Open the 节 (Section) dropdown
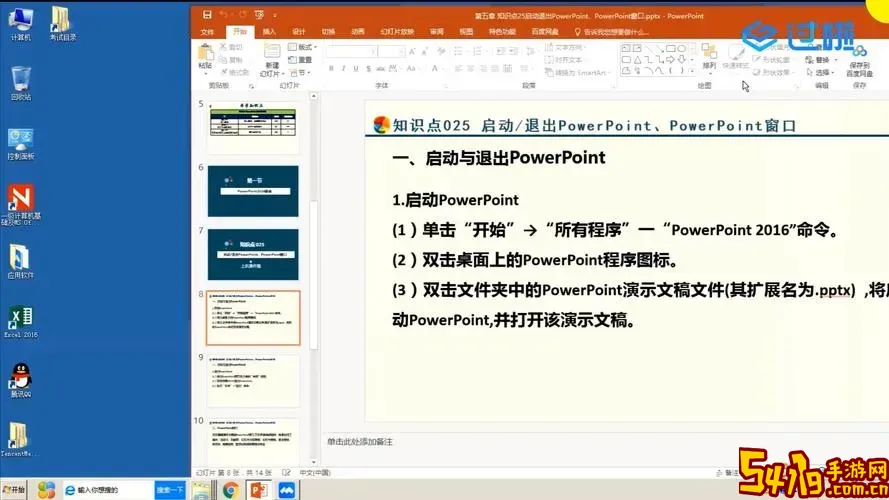 click(x=299, y=73)
